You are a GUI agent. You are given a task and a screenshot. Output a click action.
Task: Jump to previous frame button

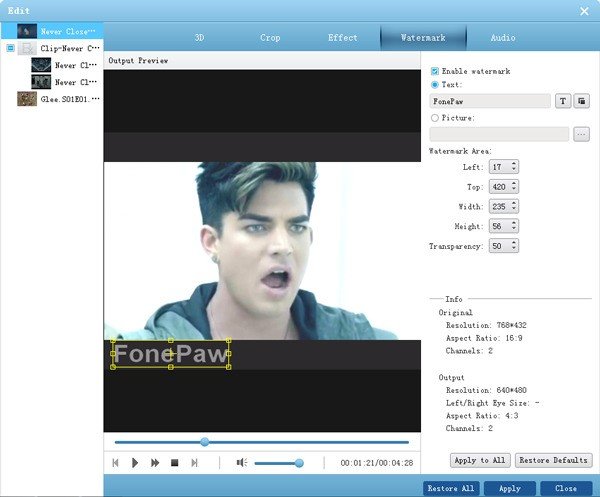click(x=116, y=463)
